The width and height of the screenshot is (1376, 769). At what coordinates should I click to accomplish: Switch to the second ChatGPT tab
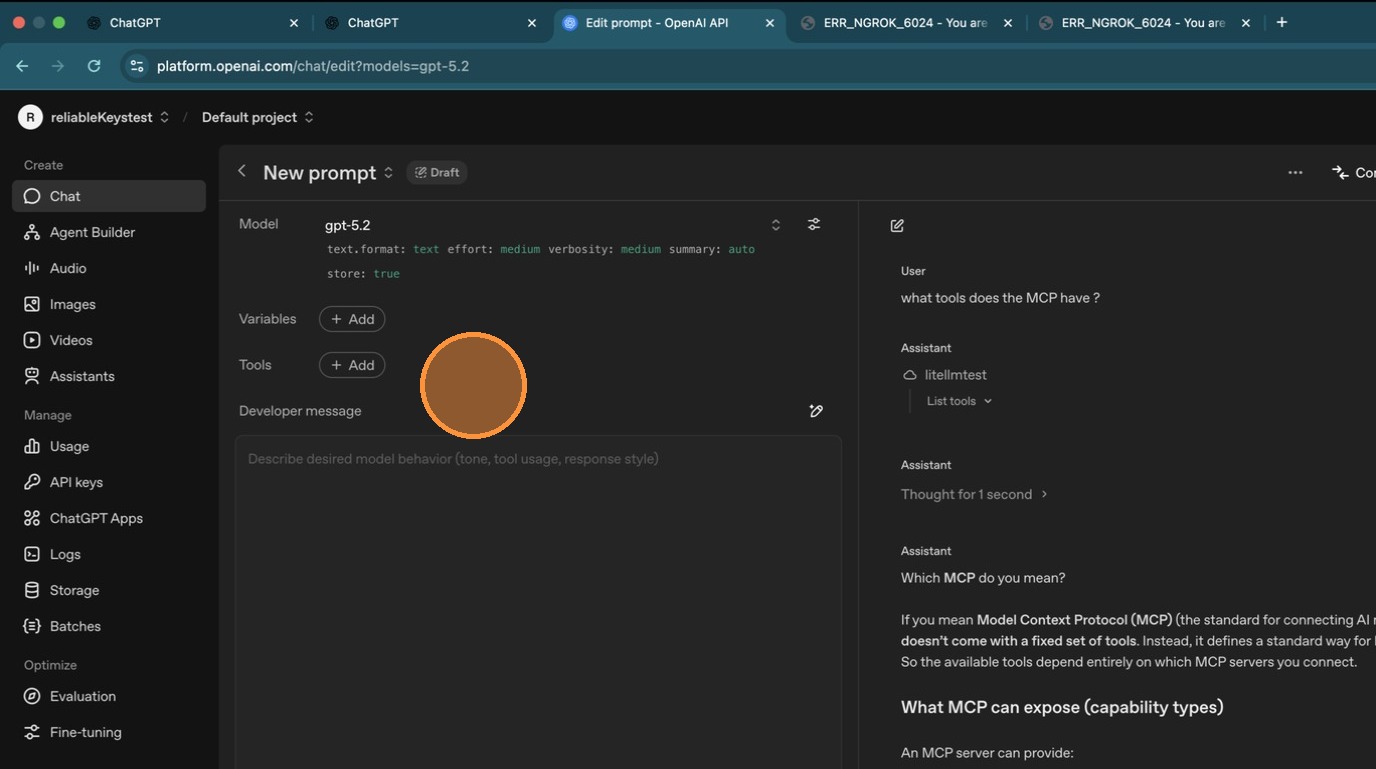431,22
